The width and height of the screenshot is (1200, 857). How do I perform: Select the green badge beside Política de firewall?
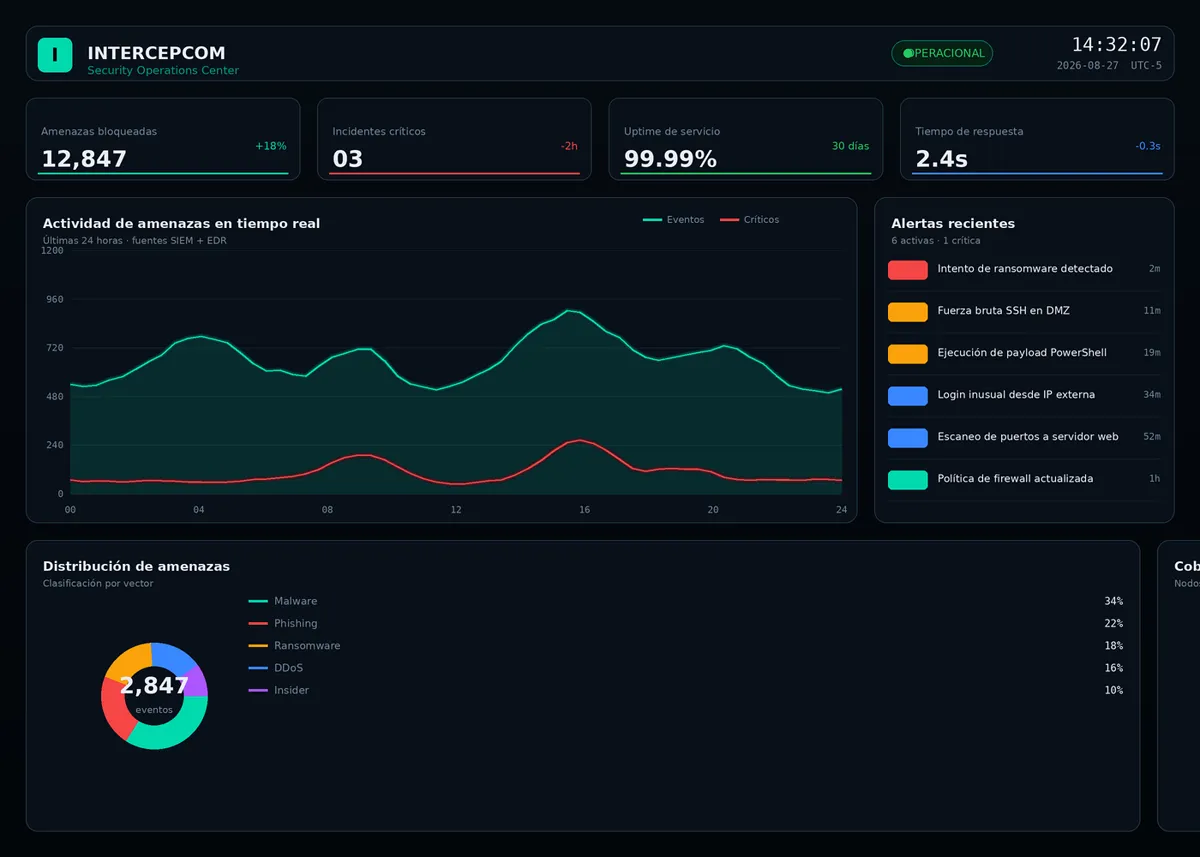click(x=907, y=479)
